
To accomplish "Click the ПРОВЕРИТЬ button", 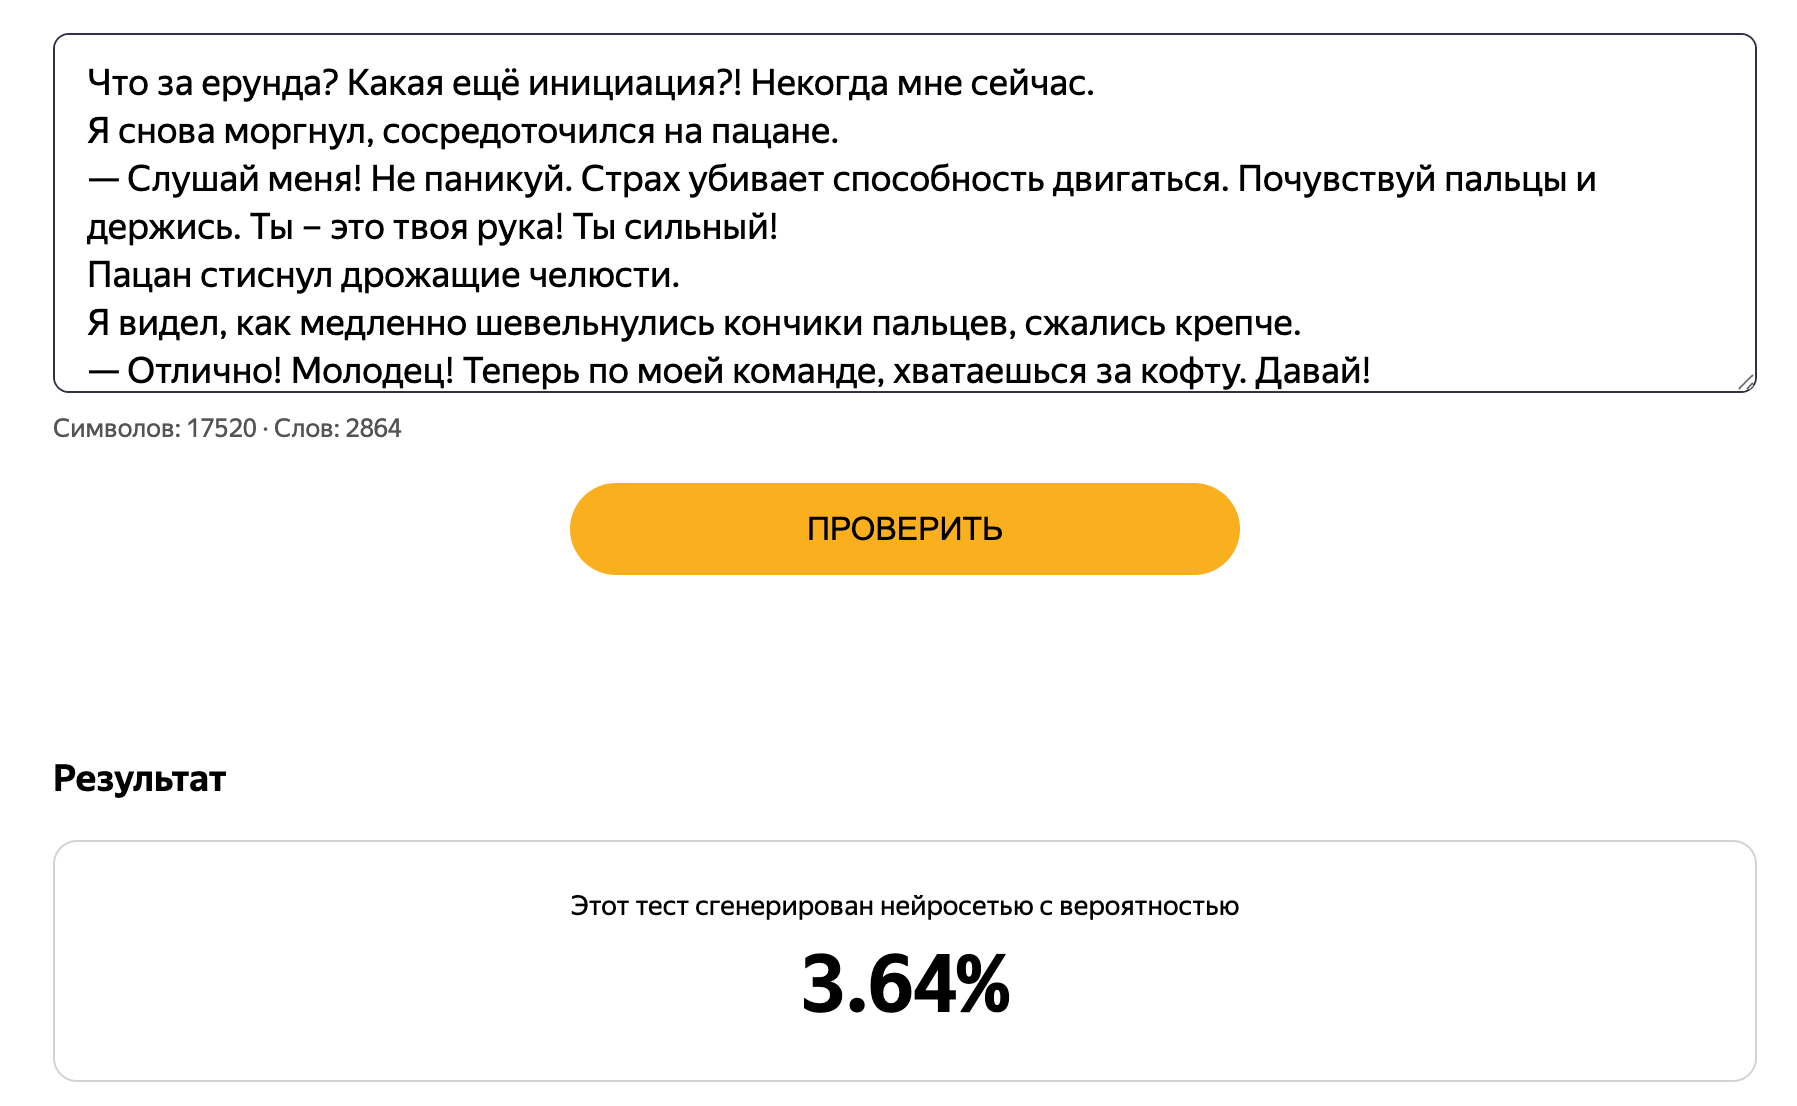I will tap(904, 529).
